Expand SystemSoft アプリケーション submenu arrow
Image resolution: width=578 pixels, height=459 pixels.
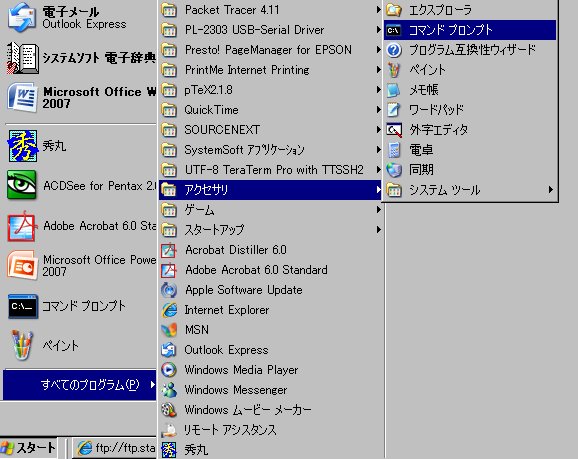(x=378, y=150)
